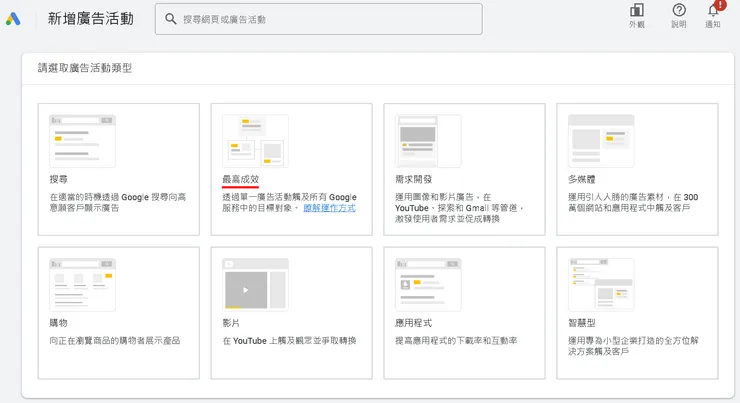Click the search magnifier icon
This screenshot has height=403, width=740.
coord(170,19)
